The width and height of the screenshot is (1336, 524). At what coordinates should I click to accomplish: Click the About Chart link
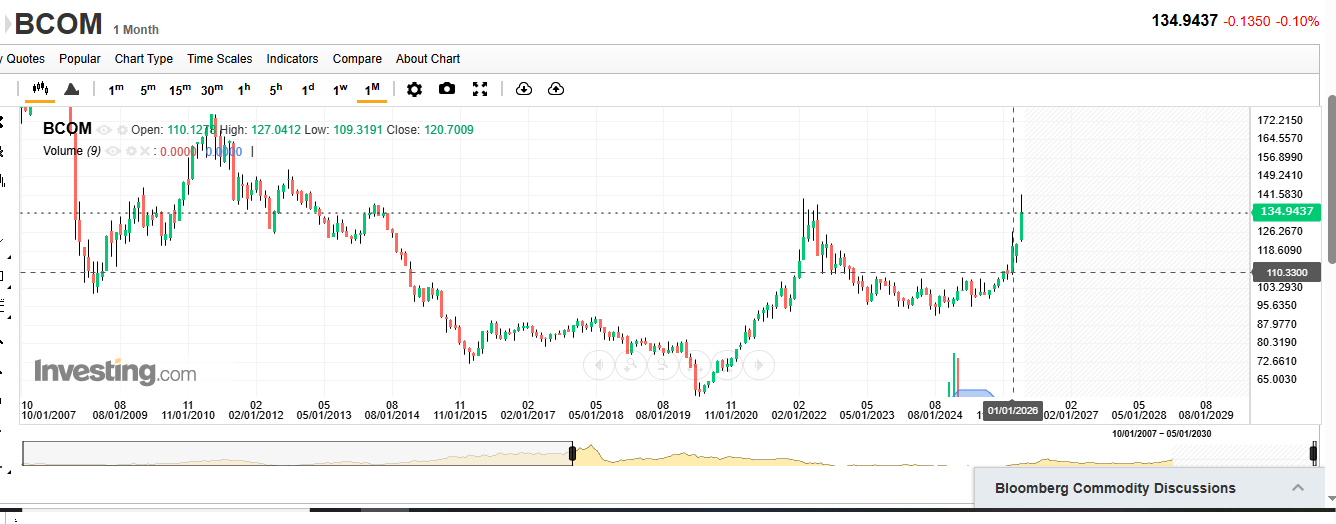[427, 59]
